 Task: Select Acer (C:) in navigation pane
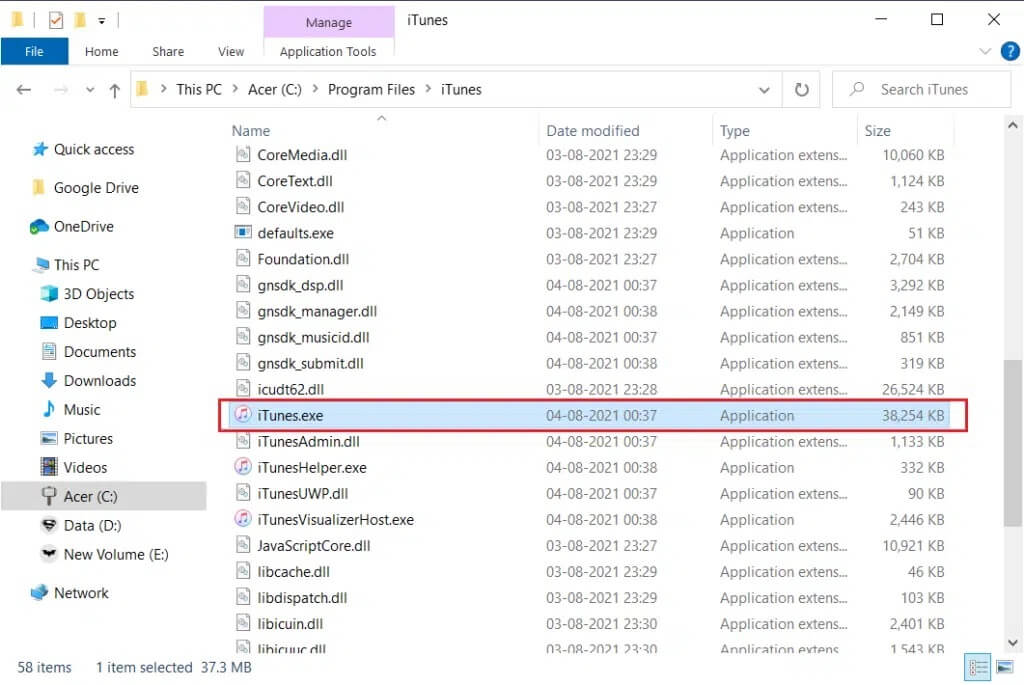coord(104,496)
